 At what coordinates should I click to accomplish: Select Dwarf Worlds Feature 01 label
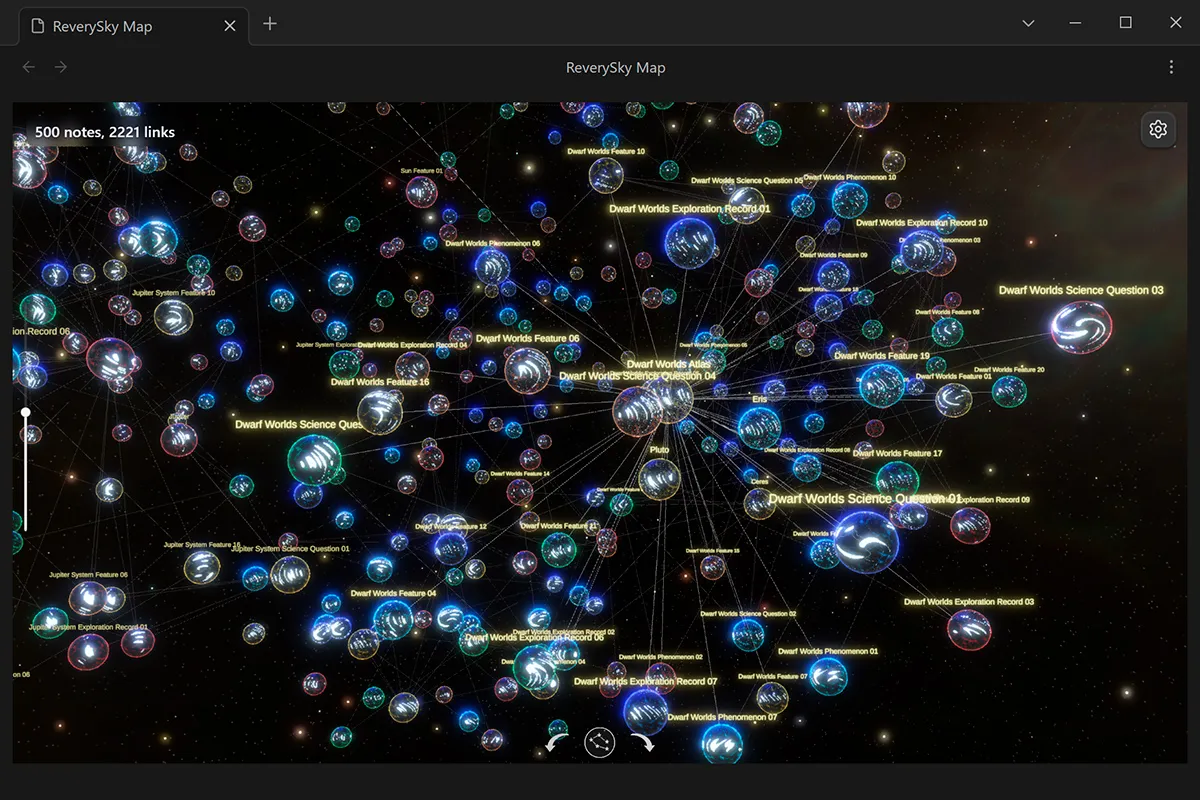[953, 376]
